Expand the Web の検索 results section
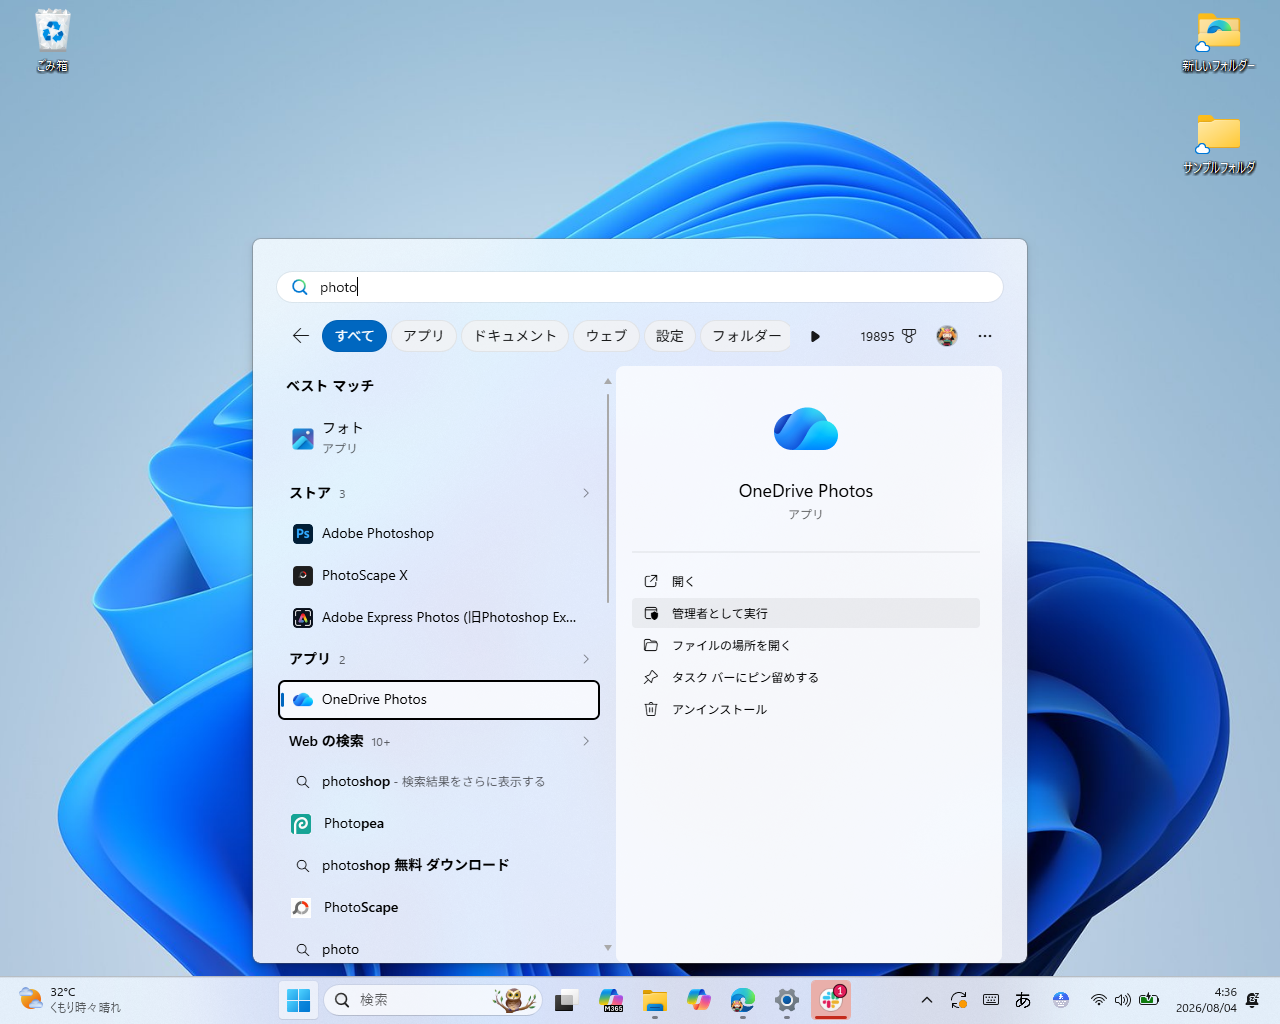This screenshot has width=1280, height=1024. tap(586, 741)
